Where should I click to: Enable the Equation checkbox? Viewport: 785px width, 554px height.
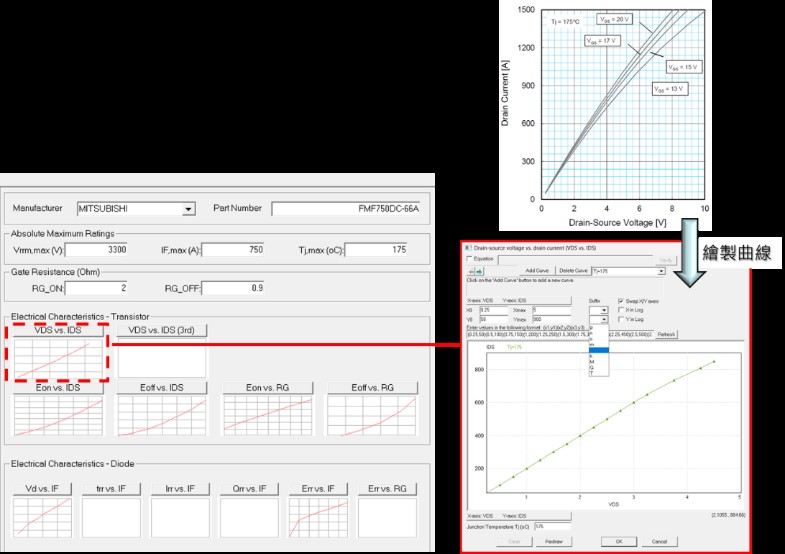pos(469,258)
